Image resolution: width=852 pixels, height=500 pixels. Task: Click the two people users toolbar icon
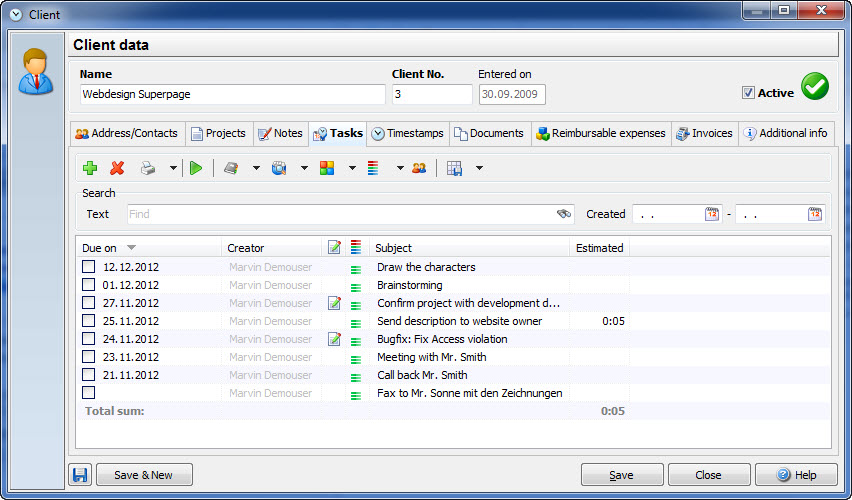coord(419,168)
